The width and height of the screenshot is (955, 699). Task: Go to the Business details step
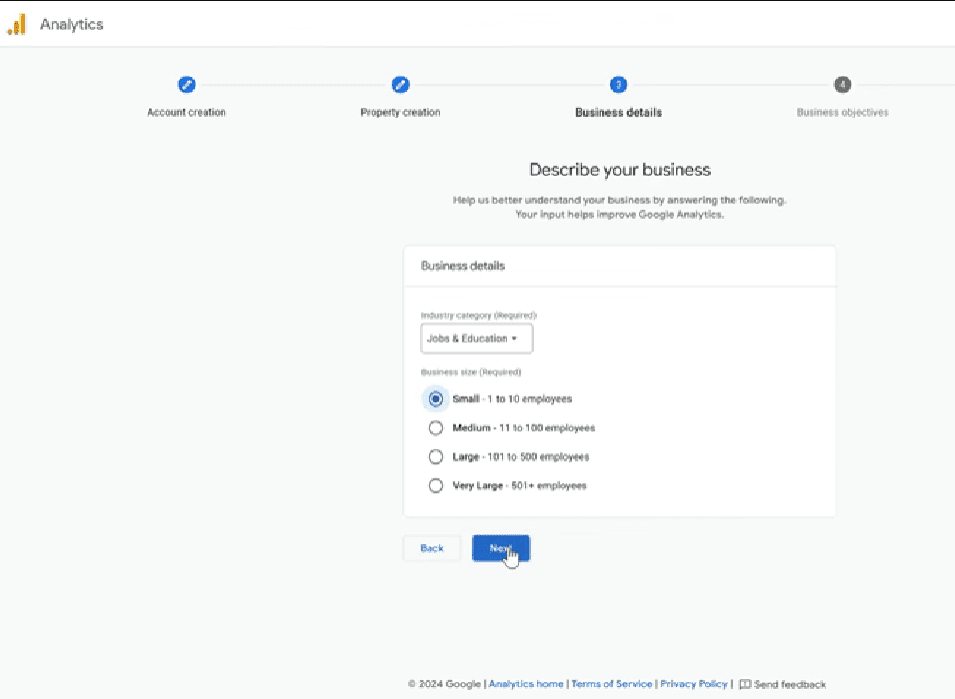(x=617, y=112)
